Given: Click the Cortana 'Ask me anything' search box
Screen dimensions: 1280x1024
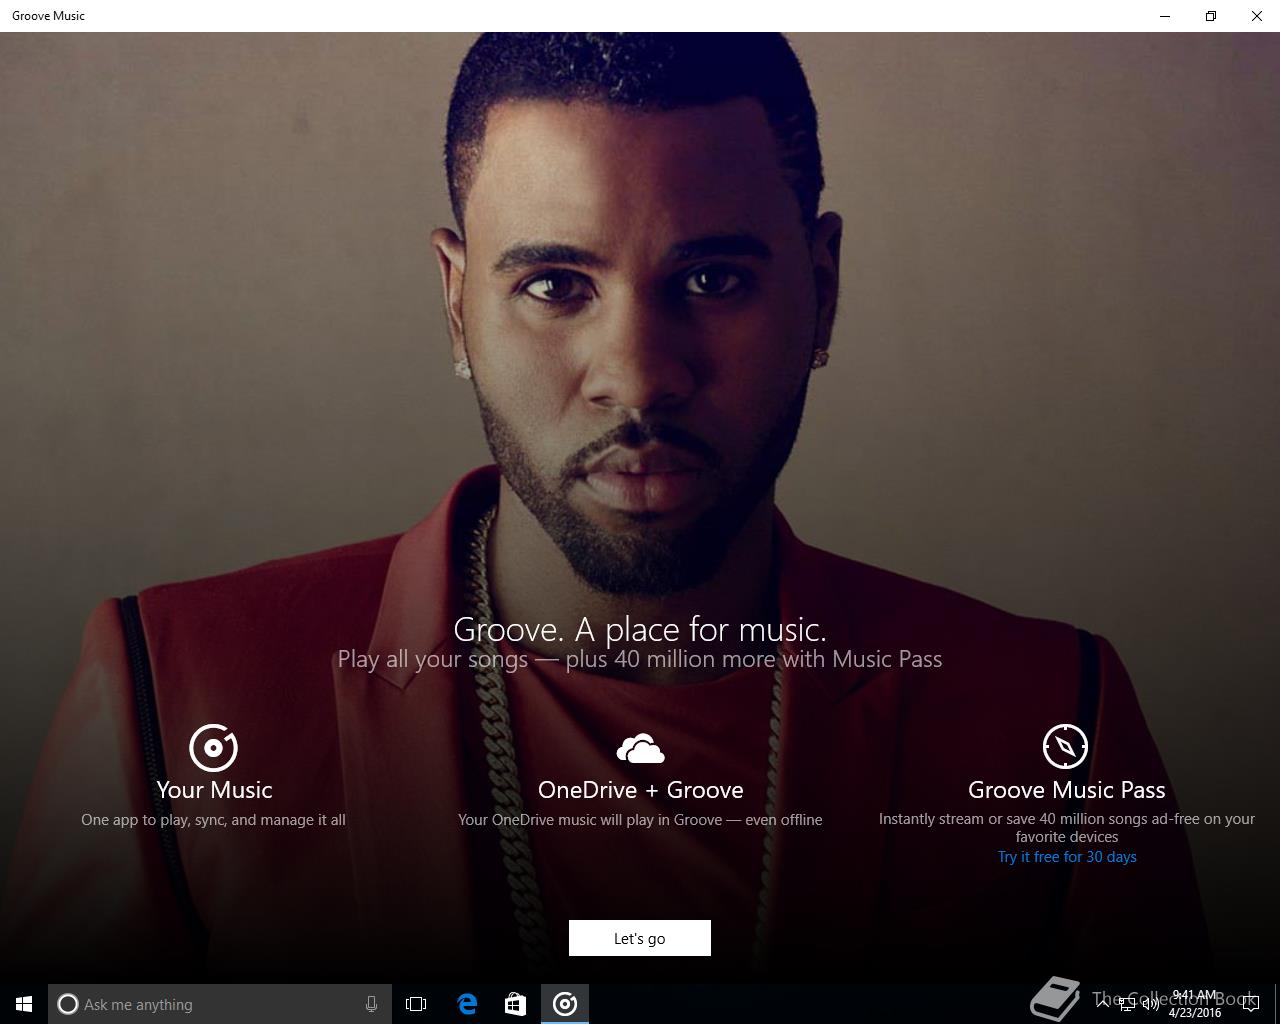Looking at the screenshot, I should click(220, 1004).
